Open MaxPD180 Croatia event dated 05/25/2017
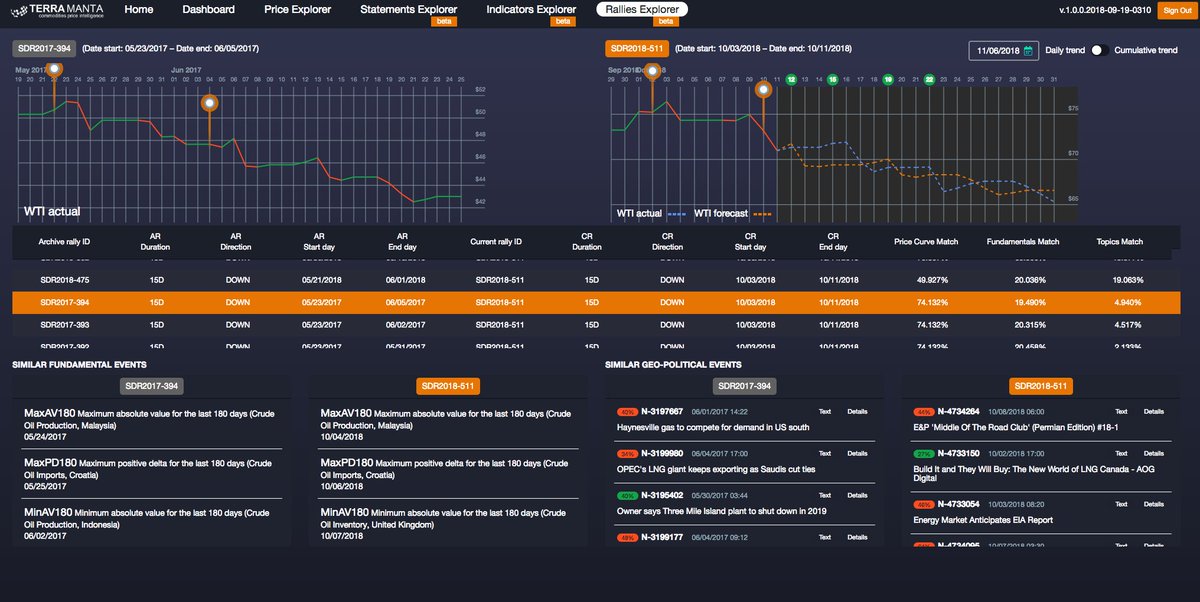Image resolution: width=1200 pixels, height=602 pixels. [151, 475]
